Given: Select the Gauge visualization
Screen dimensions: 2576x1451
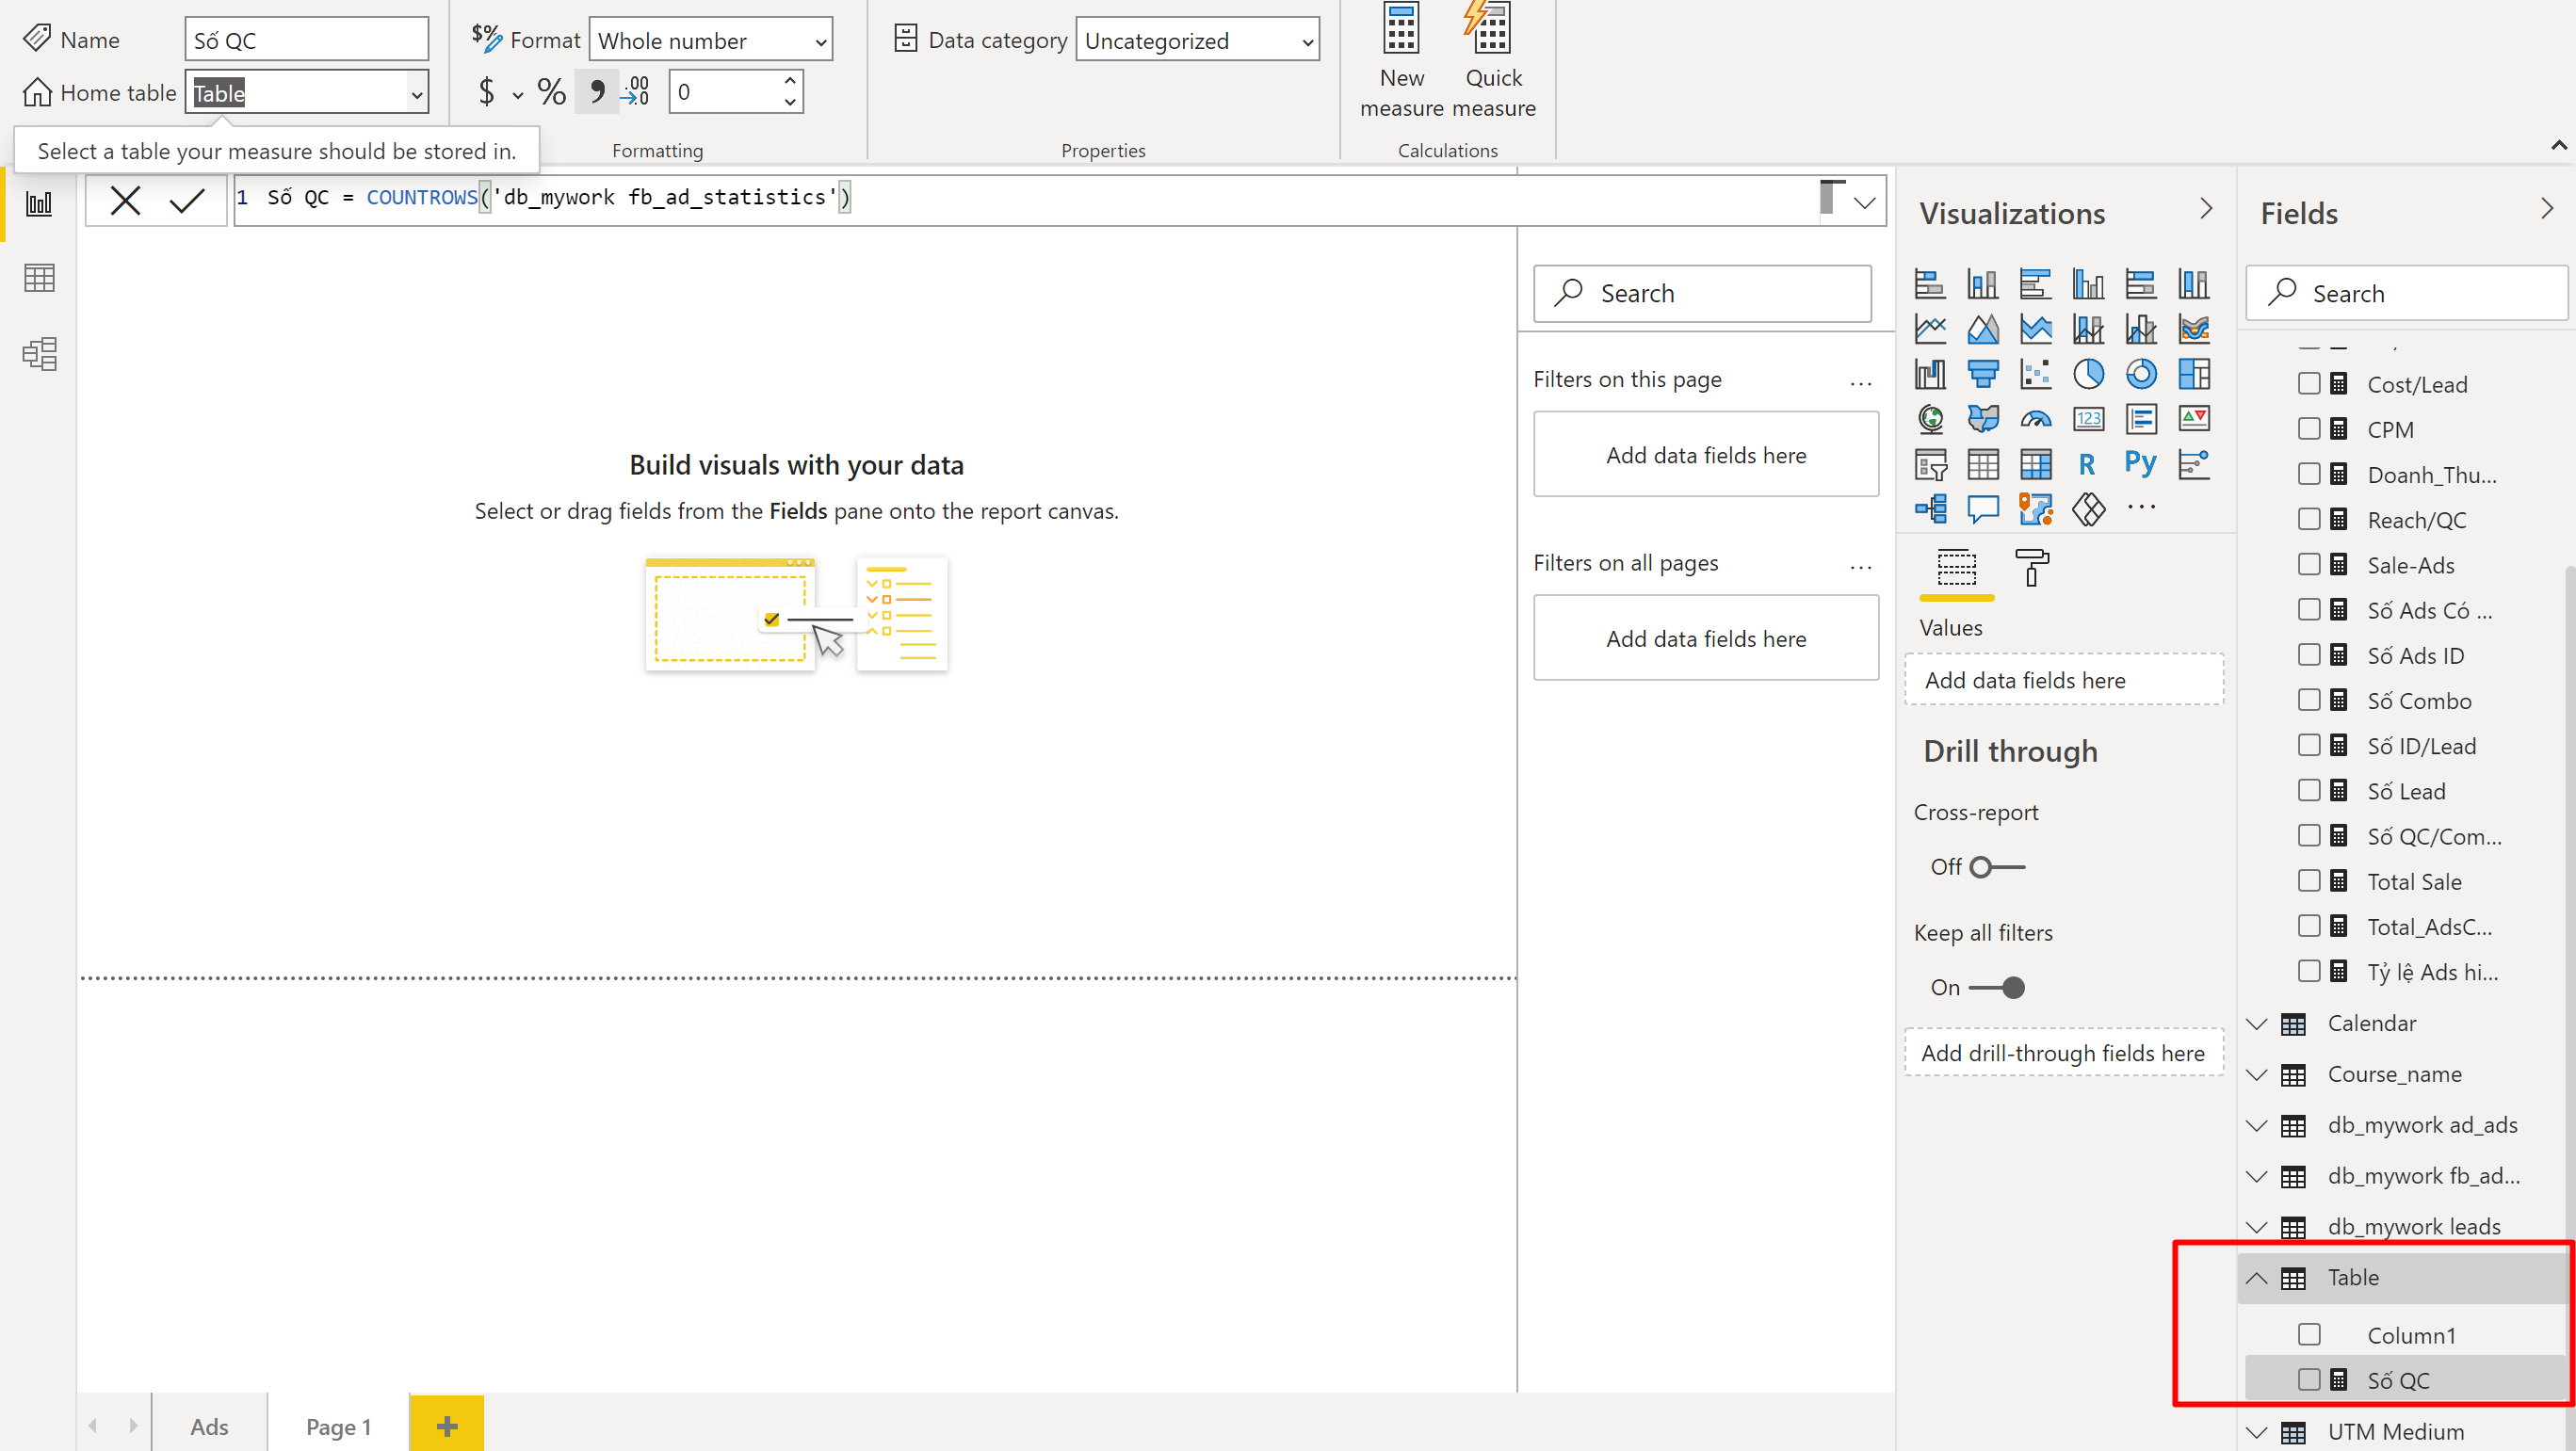Looking at the screenshot, I should (x=2036, y=419).
